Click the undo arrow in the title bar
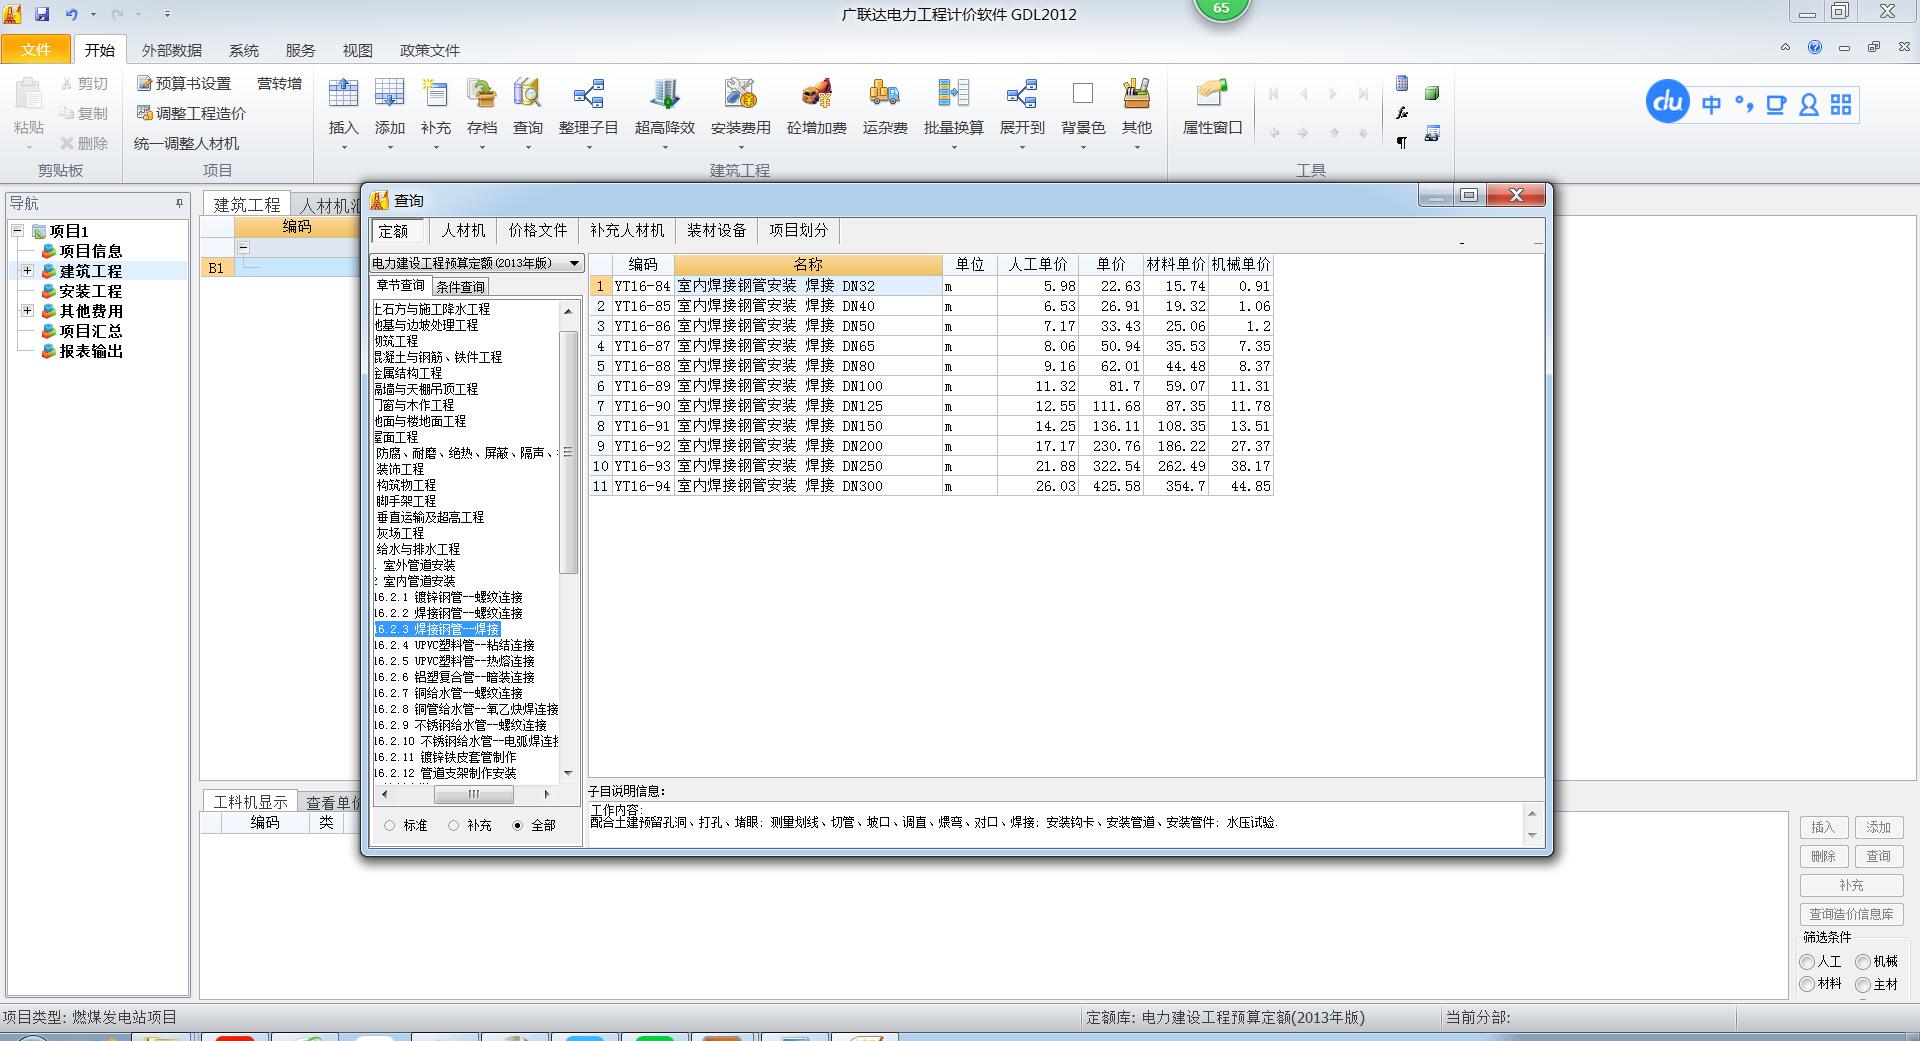This screenshot has height=1041, width=1920. coord(72,14)
